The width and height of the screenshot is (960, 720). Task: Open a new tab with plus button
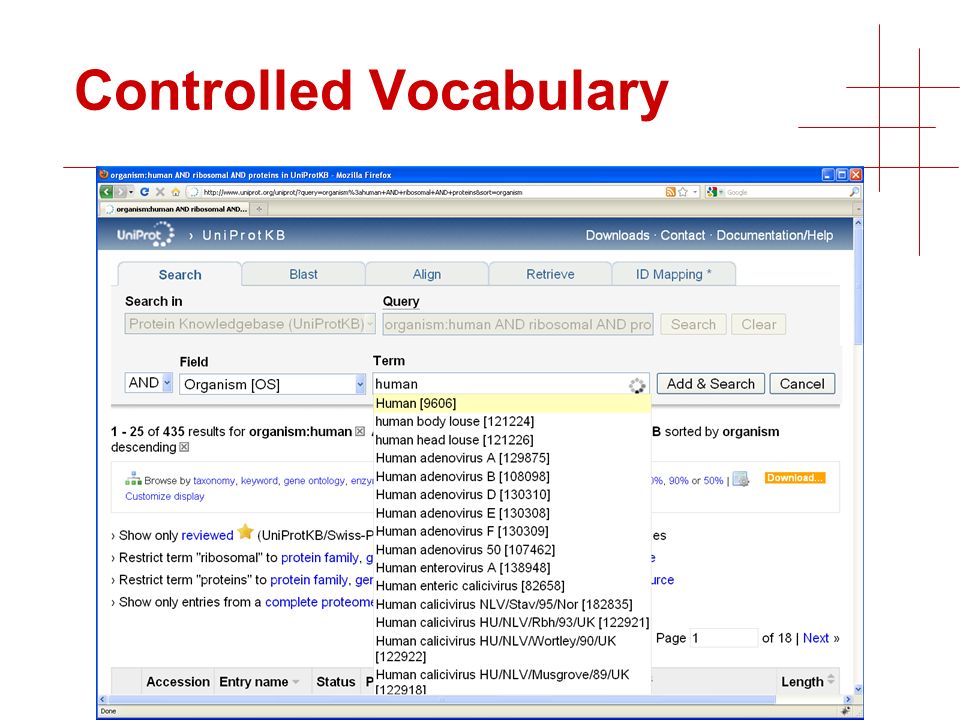click(x=259, y=209)
